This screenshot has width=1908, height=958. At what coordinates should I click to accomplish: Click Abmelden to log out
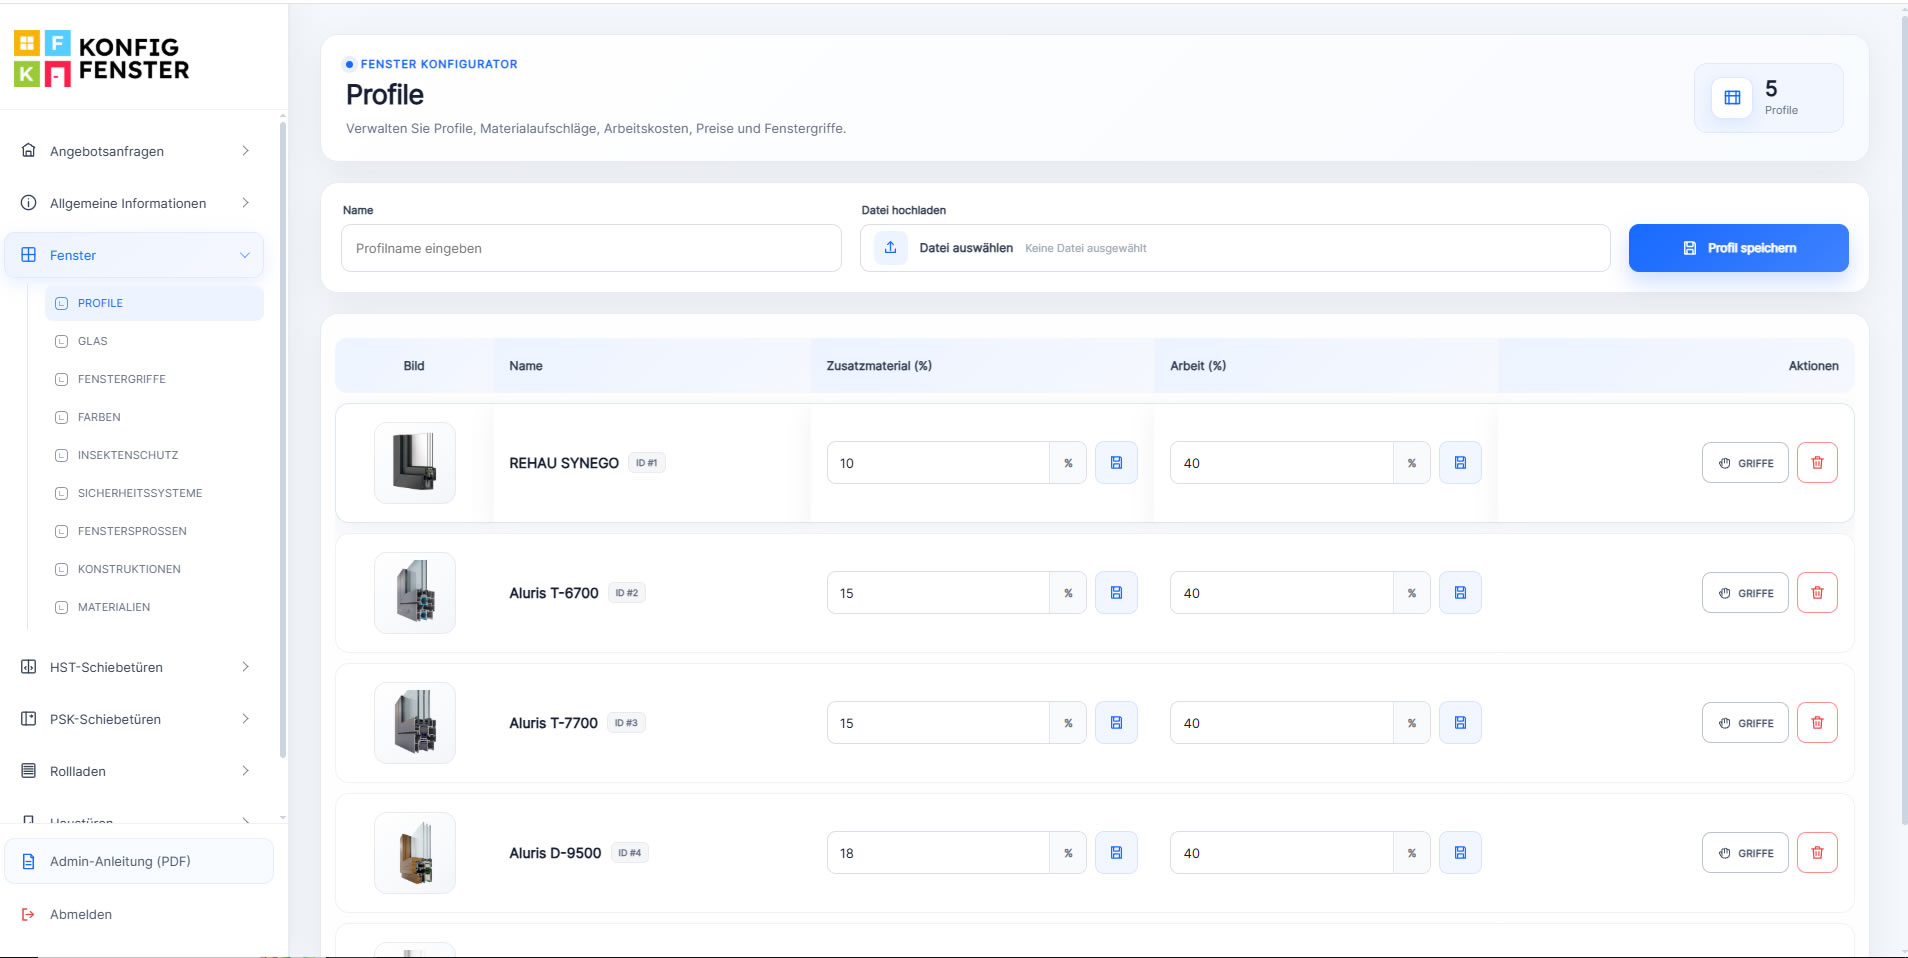[81, 914]
